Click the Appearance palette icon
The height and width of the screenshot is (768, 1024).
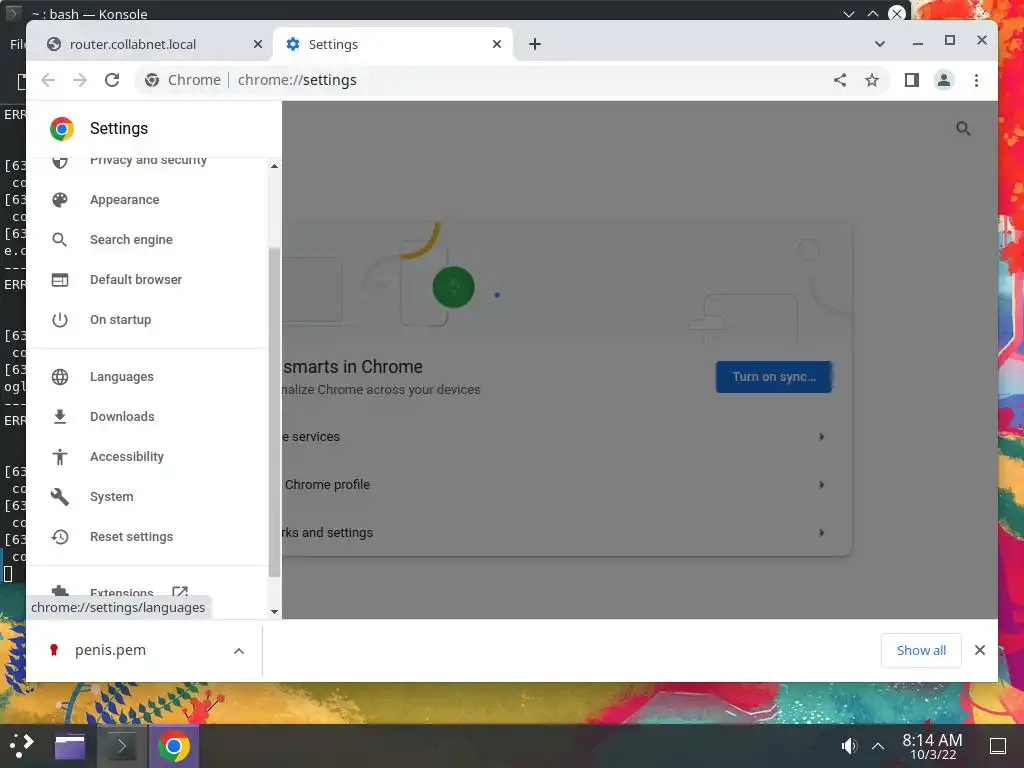pyautogui.click(x=60, y=200)
